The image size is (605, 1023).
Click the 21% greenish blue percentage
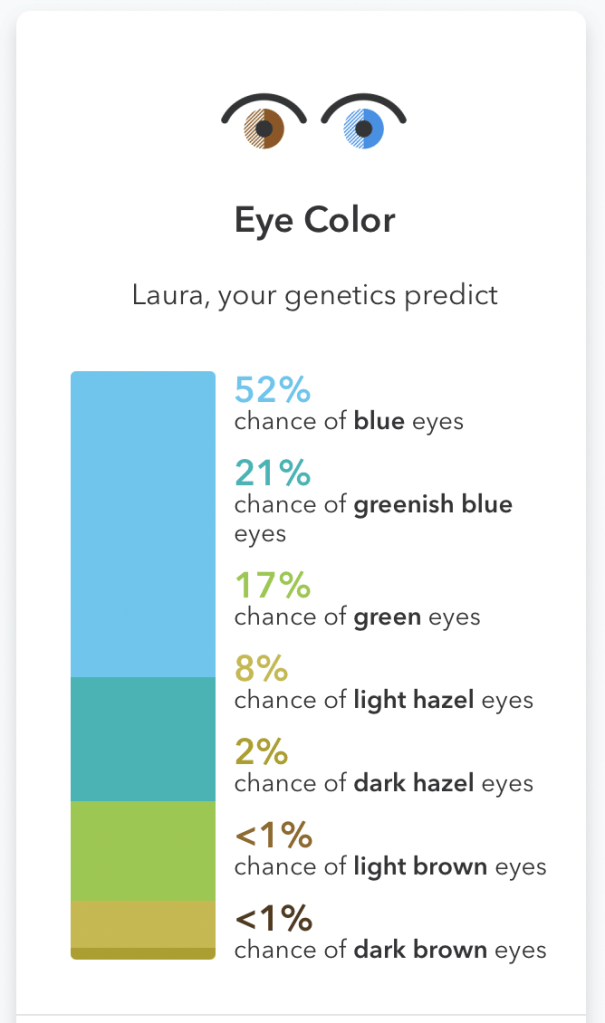(272, 472)
